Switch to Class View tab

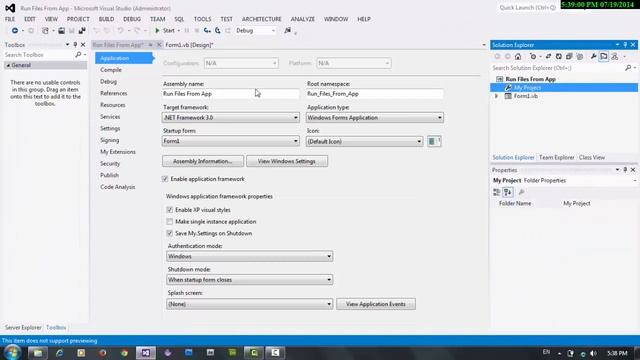coord(592,157)
